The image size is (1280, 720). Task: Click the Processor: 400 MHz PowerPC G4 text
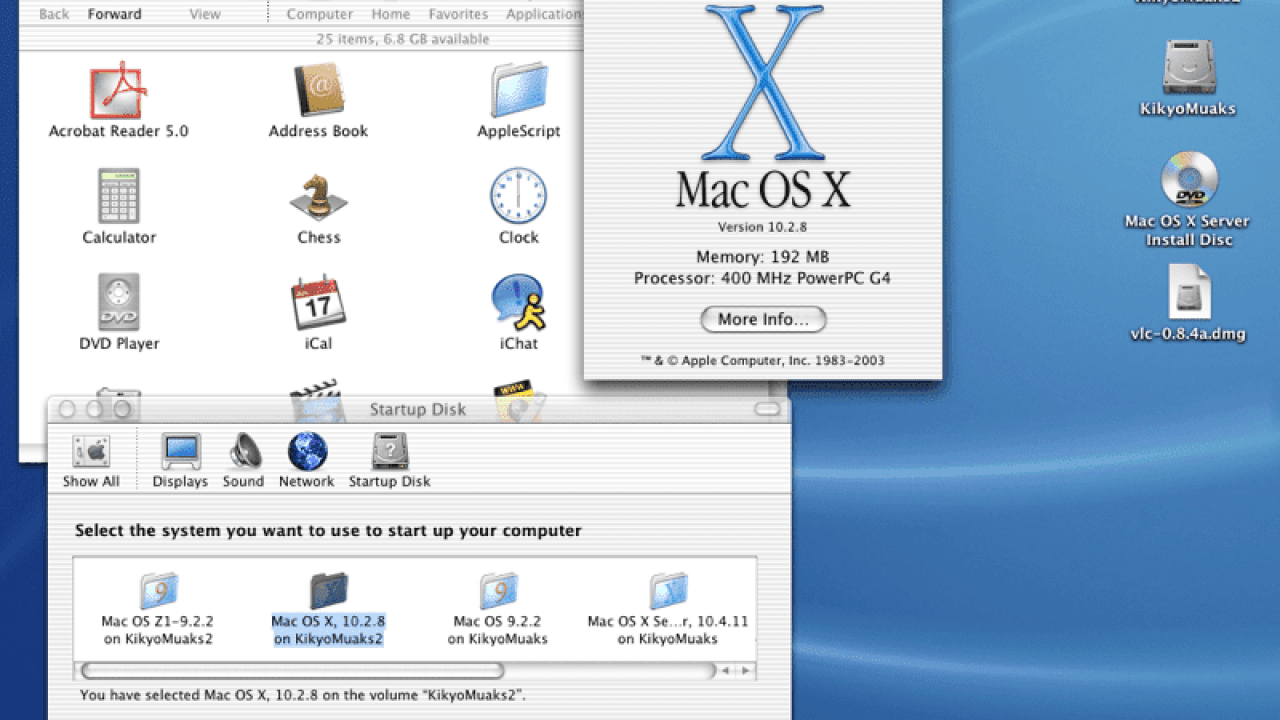click(x=762, y=279)
